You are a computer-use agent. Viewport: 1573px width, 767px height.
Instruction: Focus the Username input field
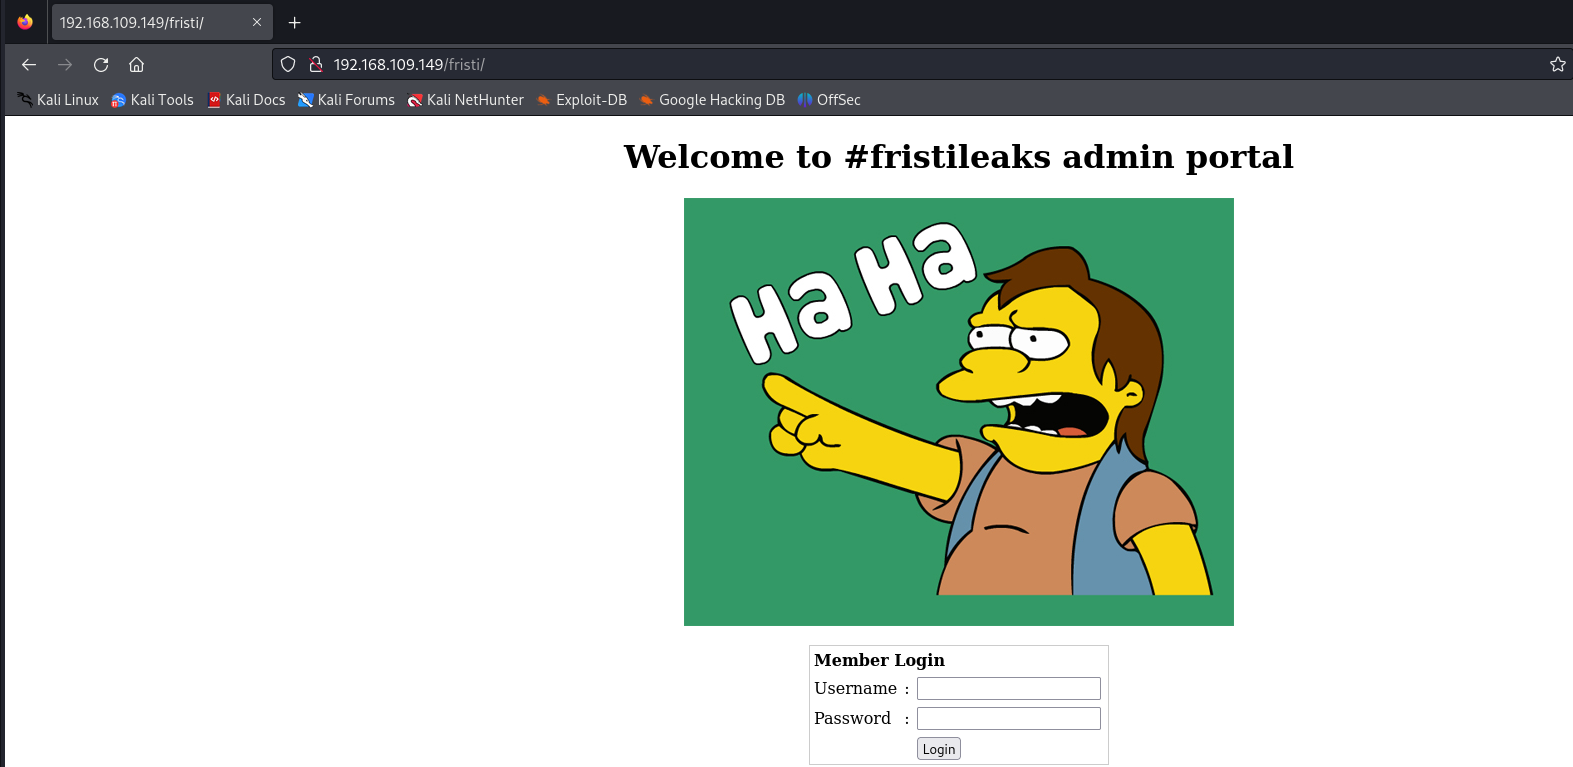coord(1009,688)
